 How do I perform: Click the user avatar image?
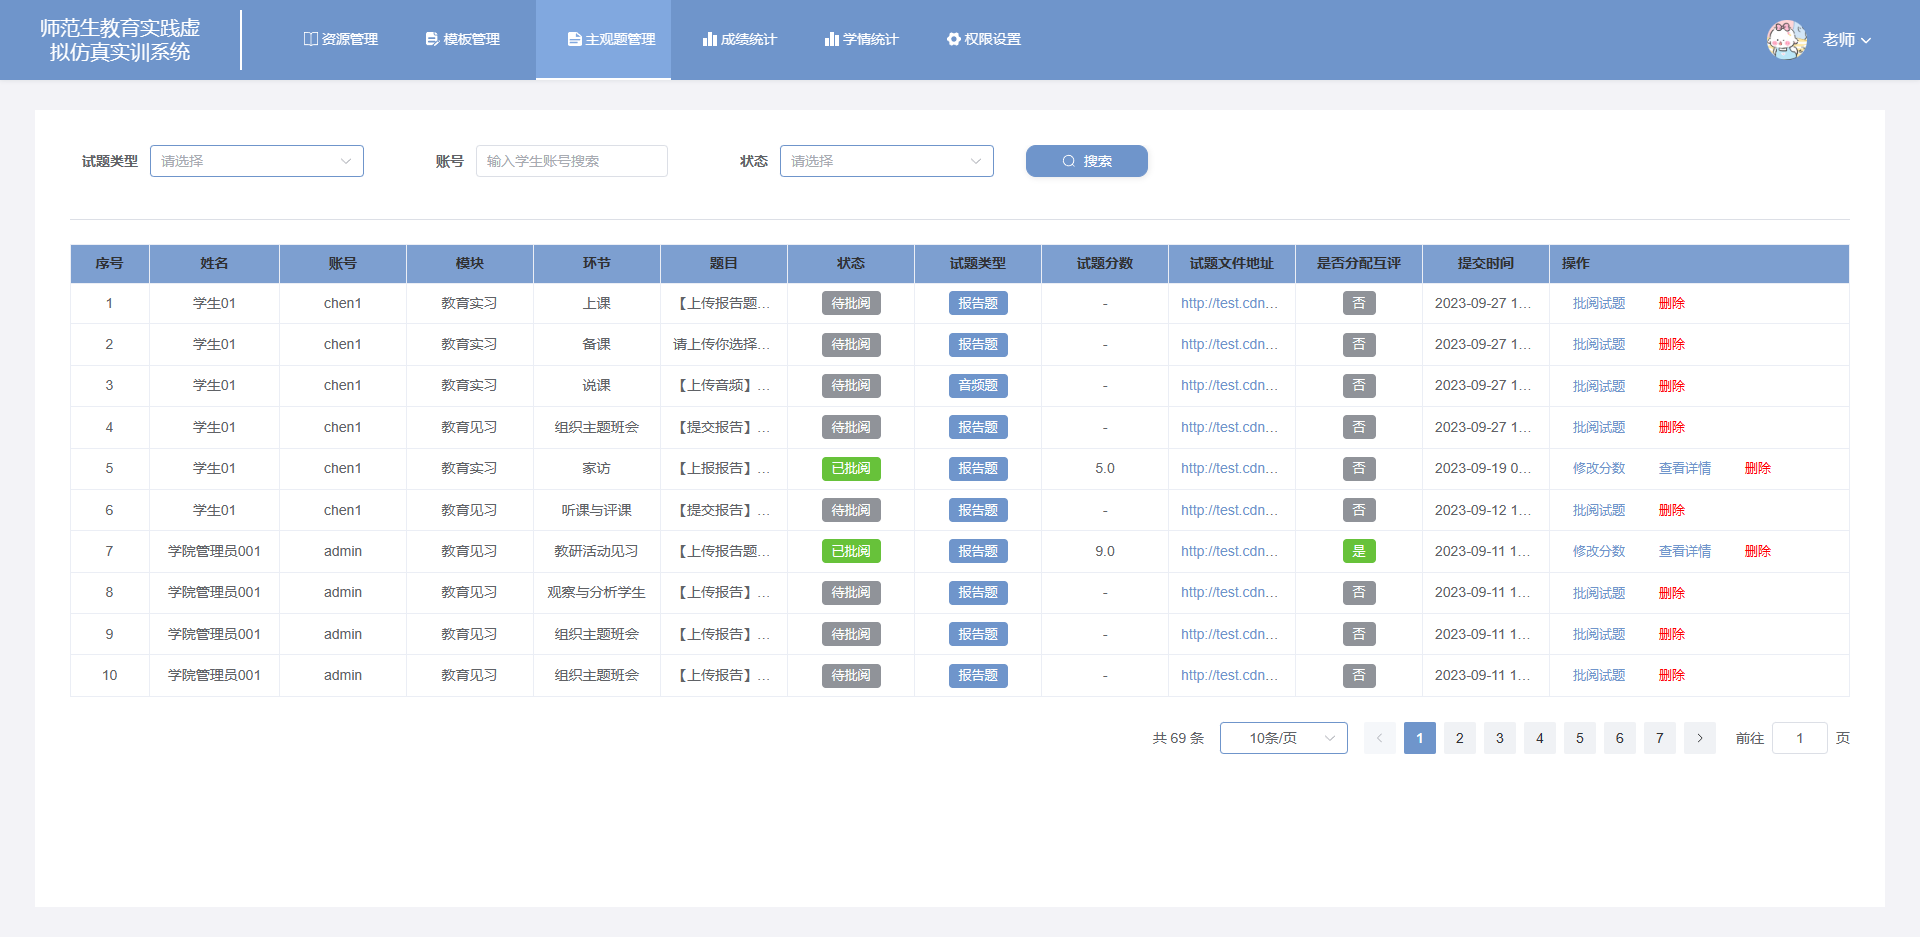click(x=1786, y=40)
